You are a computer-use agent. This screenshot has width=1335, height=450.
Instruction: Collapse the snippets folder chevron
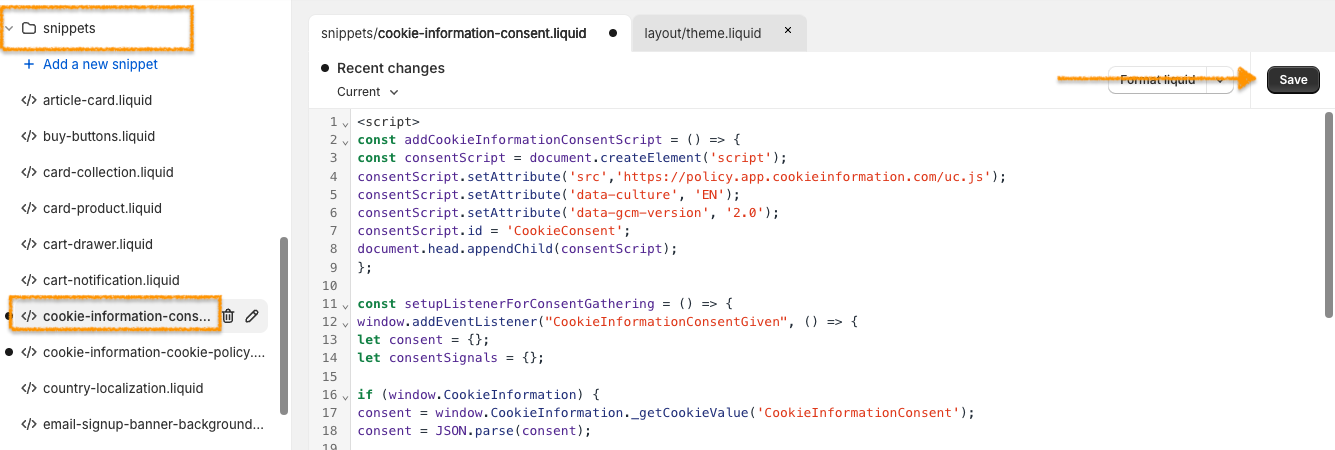click(10, 28)
